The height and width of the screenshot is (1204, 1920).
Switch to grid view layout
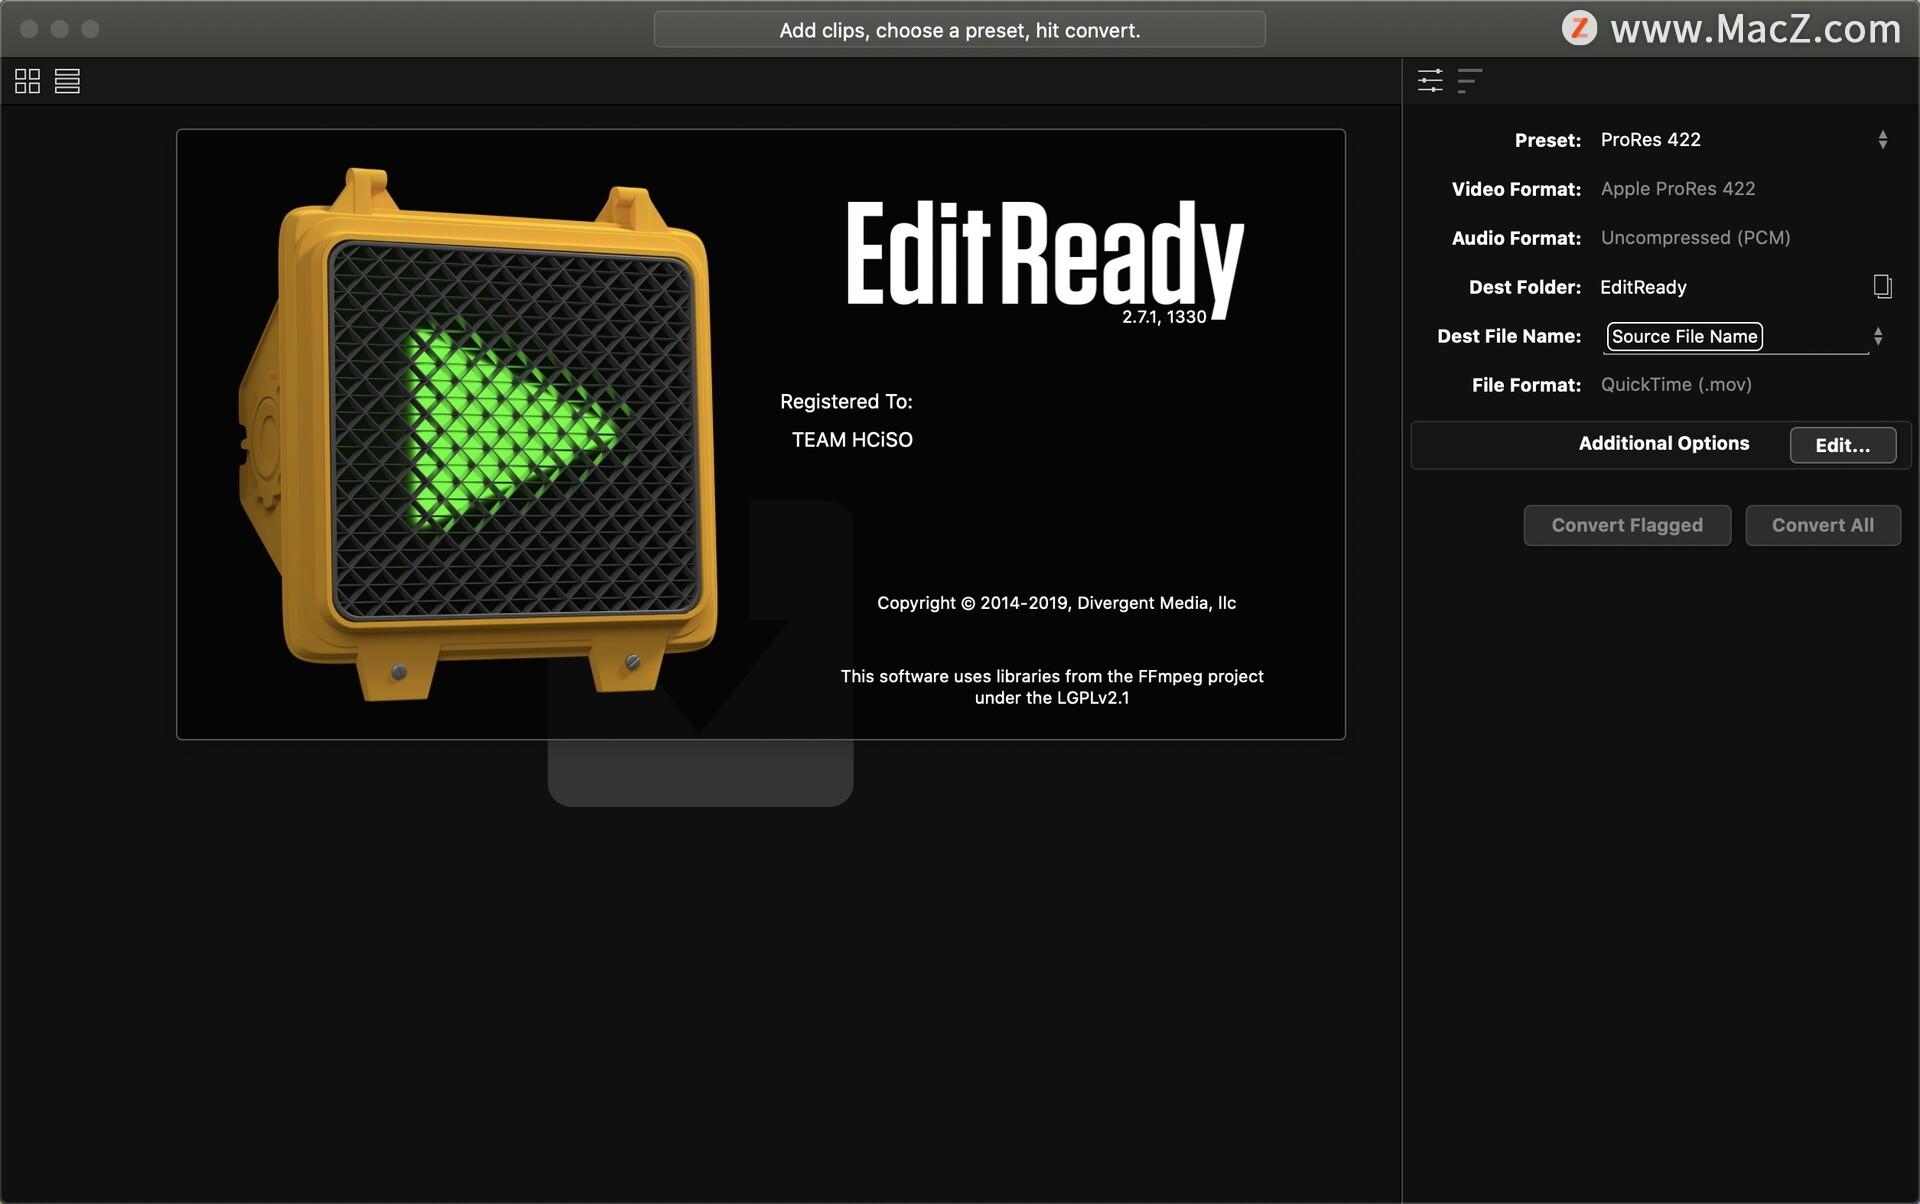[27, 81]
